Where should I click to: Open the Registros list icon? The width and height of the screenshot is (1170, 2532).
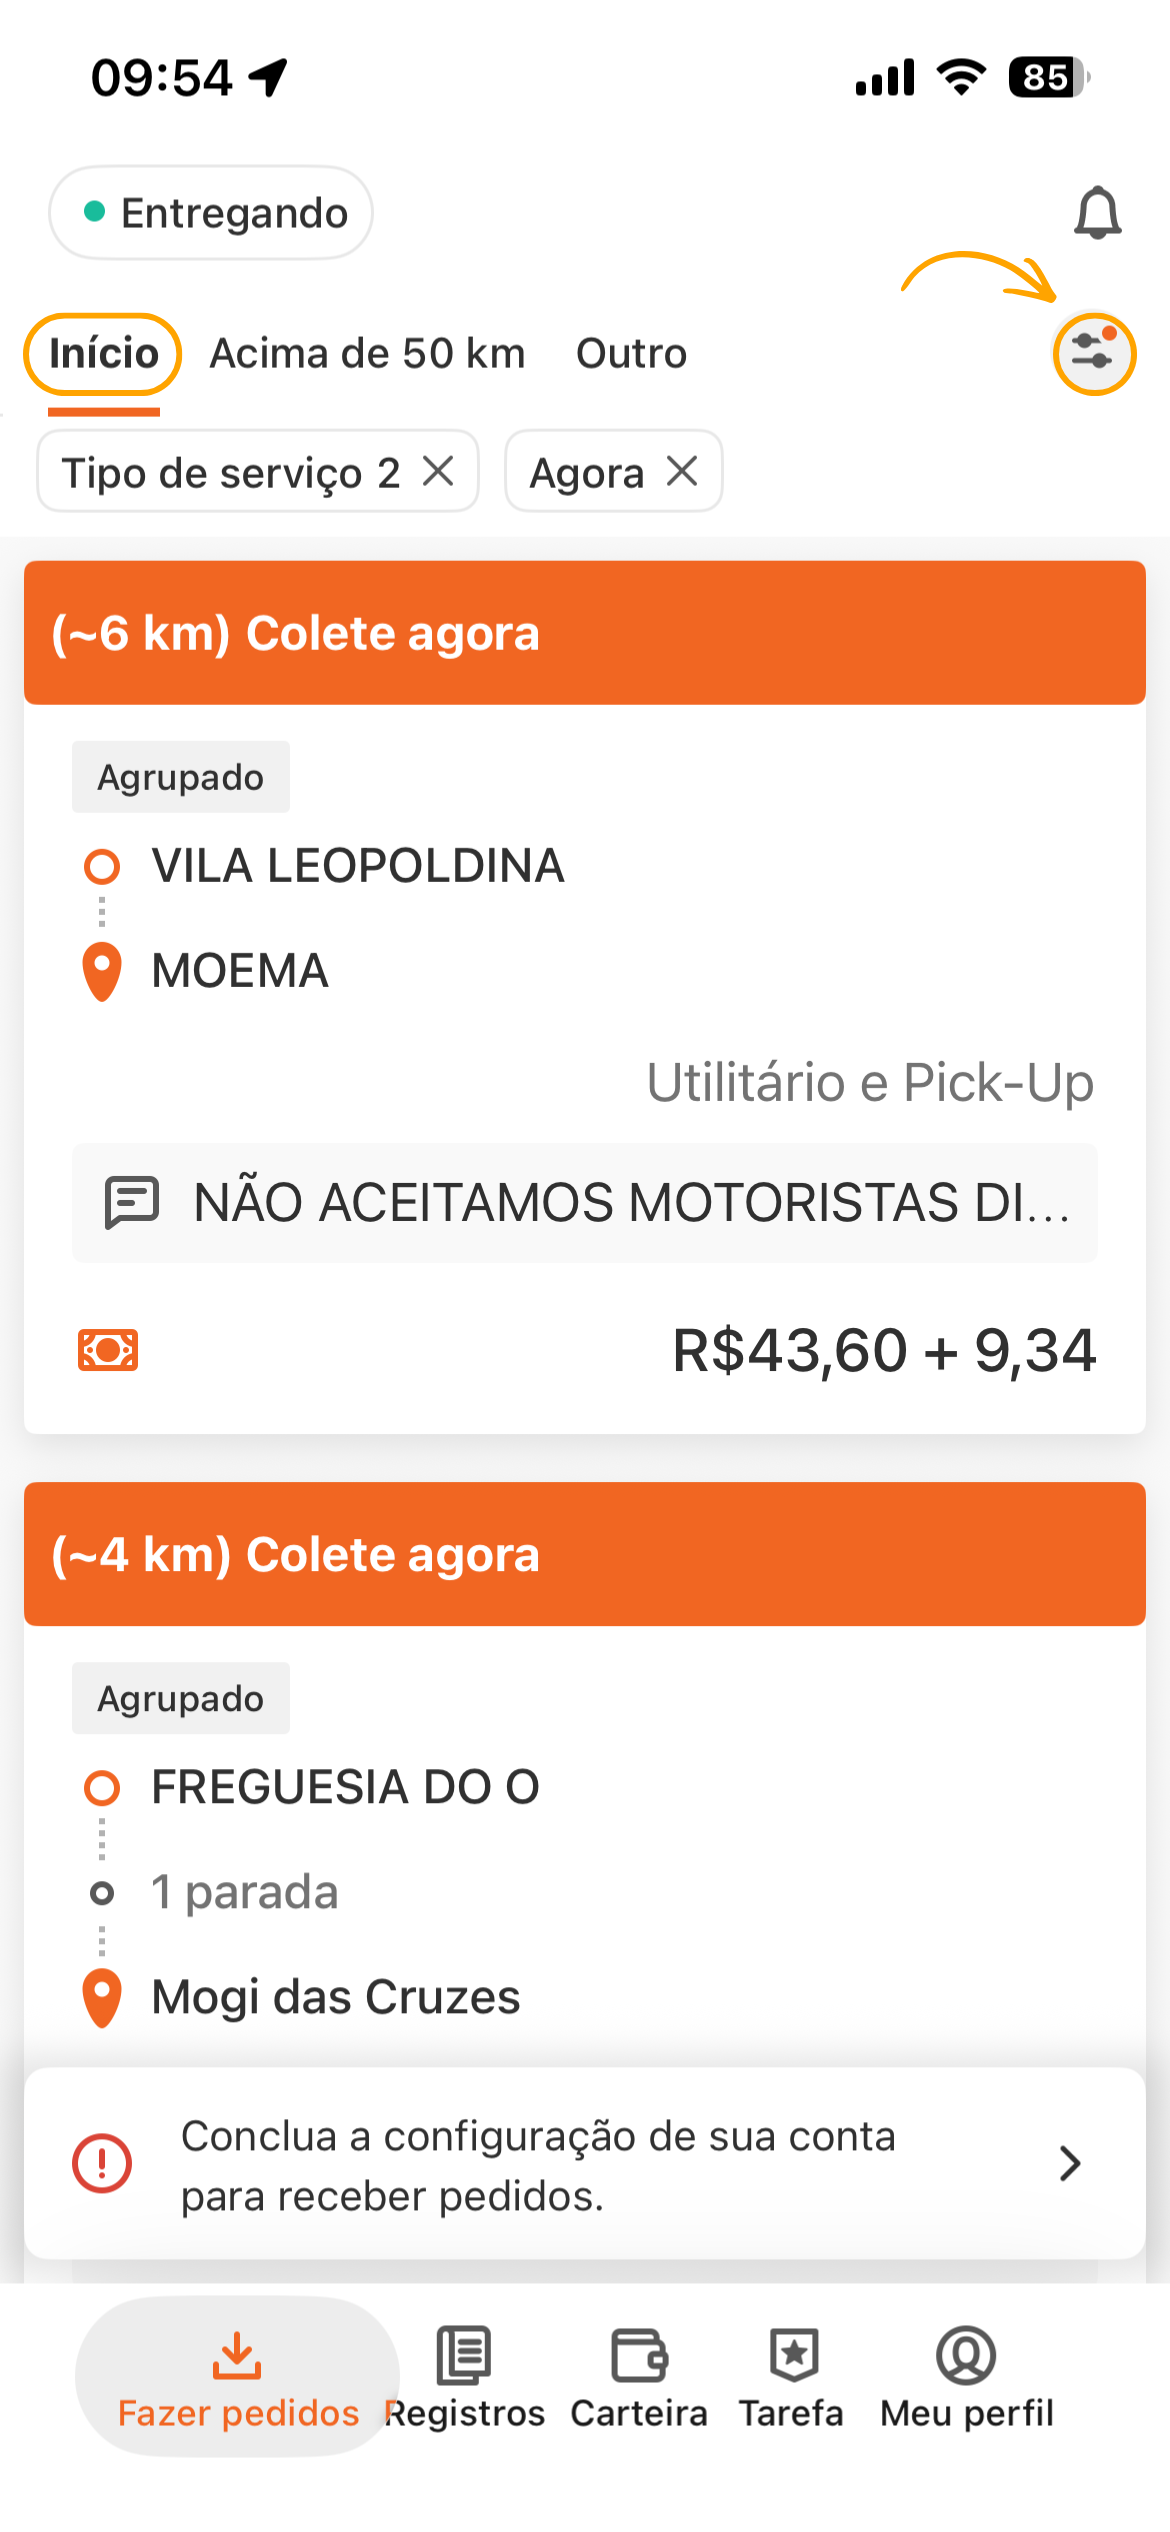pos(464,2355)
